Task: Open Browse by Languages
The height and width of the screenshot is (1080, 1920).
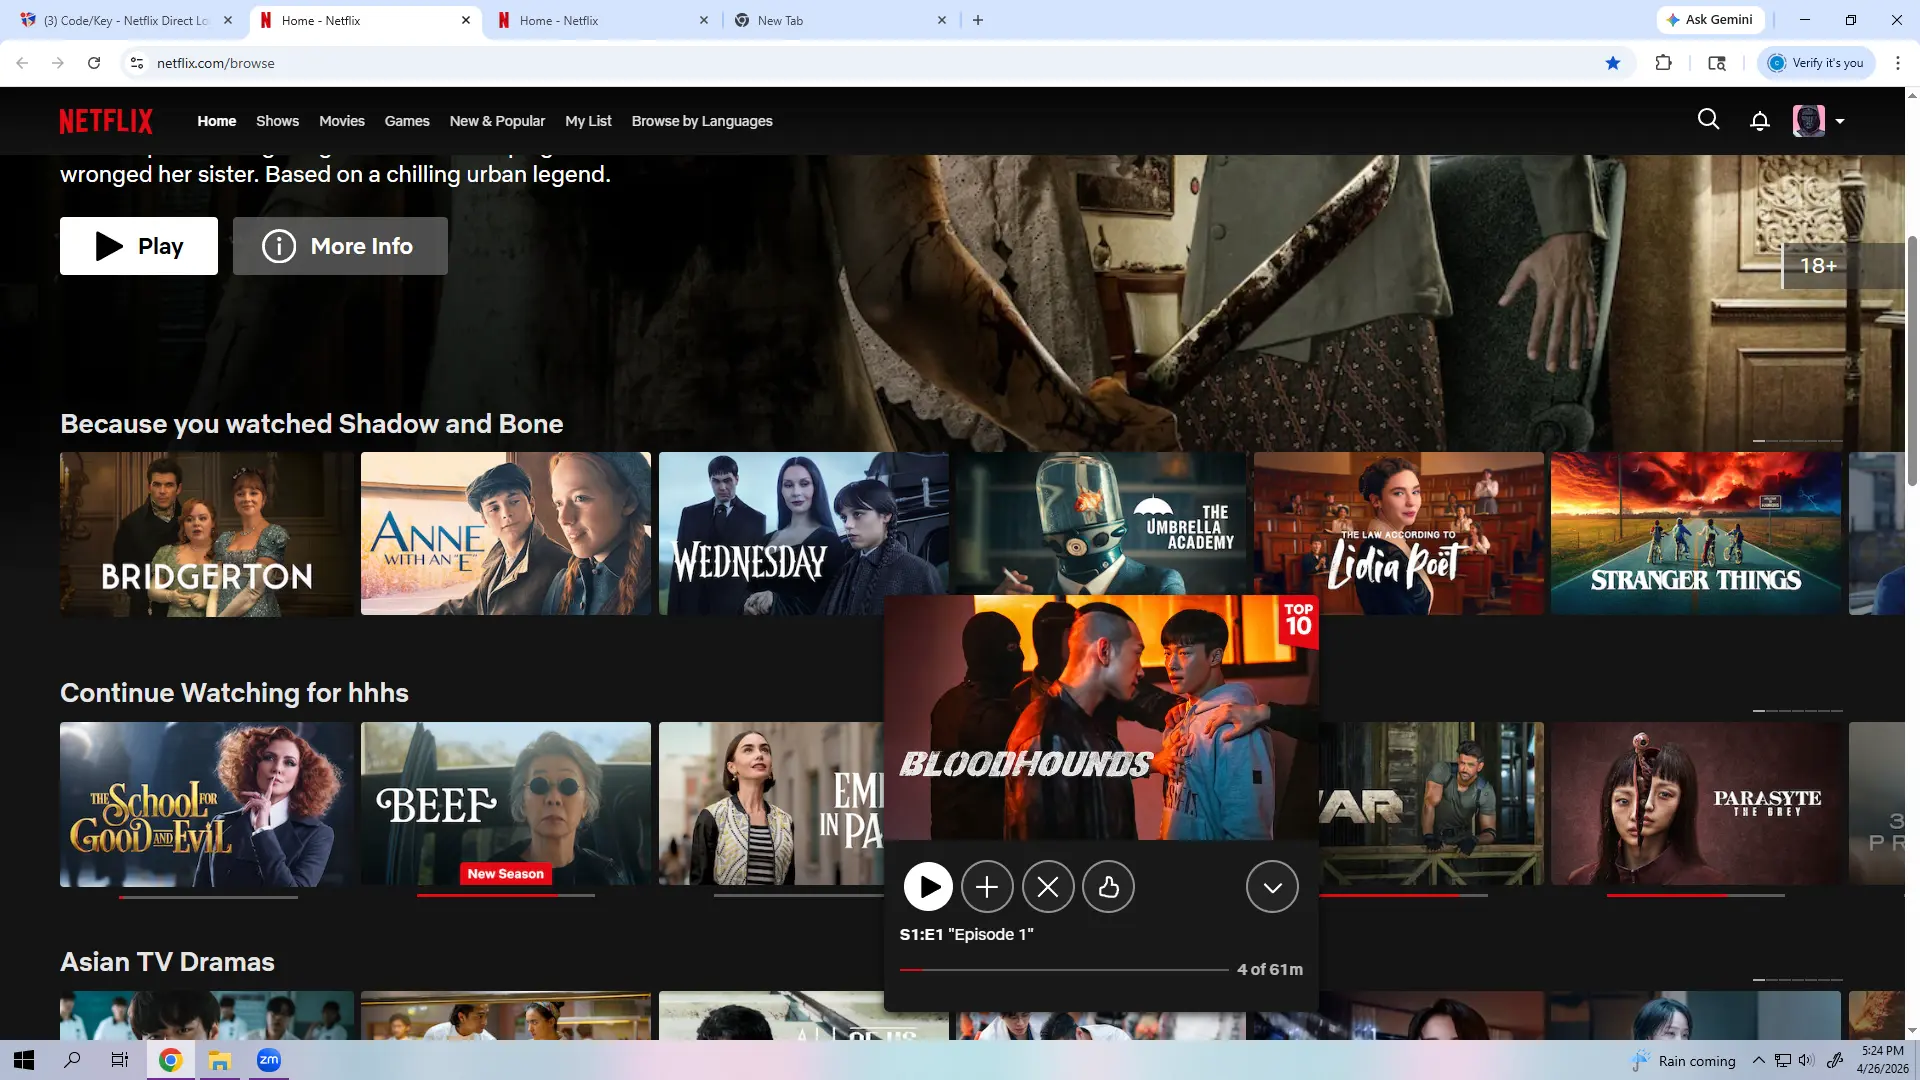Action: coord(702,121)
